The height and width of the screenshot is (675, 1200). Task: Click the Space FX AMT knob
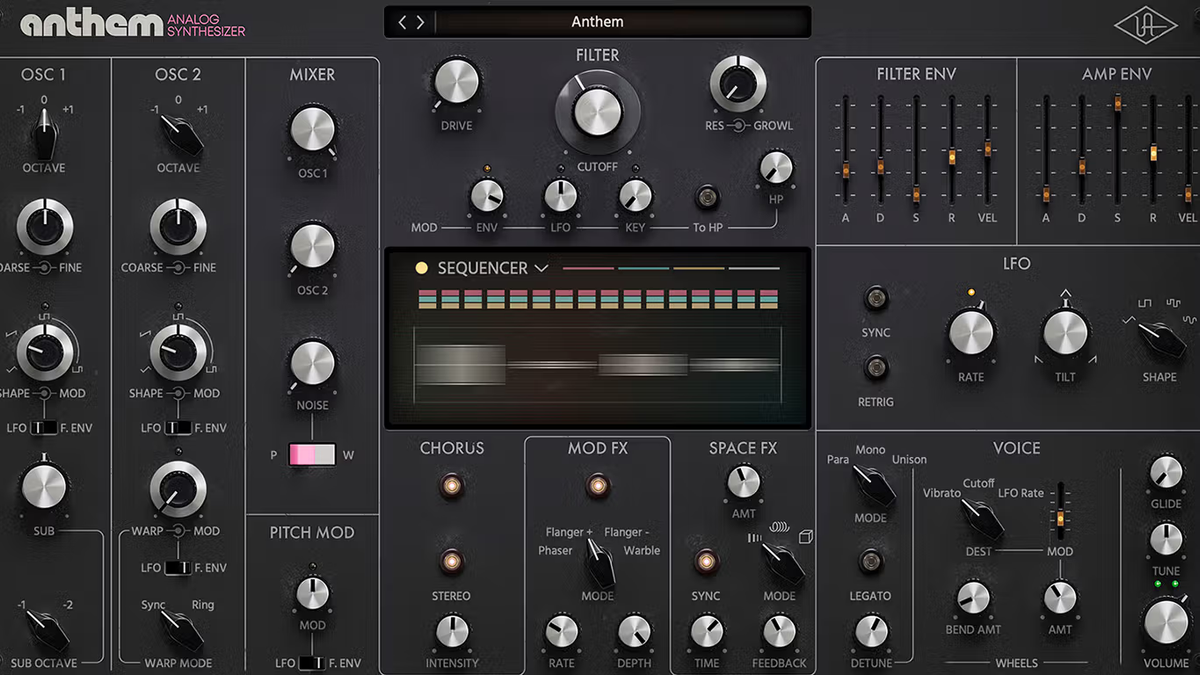[x=743, y=483]
